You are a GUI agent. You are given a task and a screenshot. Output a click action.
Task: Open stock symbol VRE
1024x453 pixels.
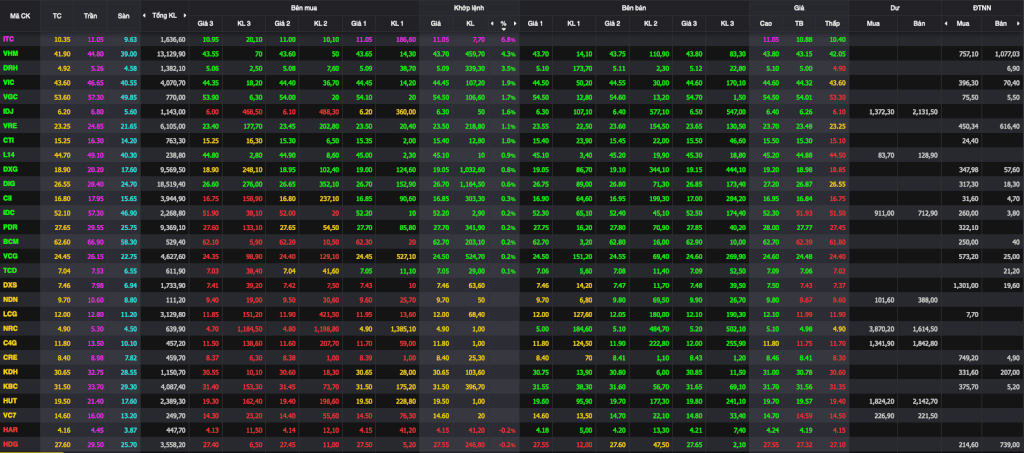pyautogui.click(x=9, y=125)
